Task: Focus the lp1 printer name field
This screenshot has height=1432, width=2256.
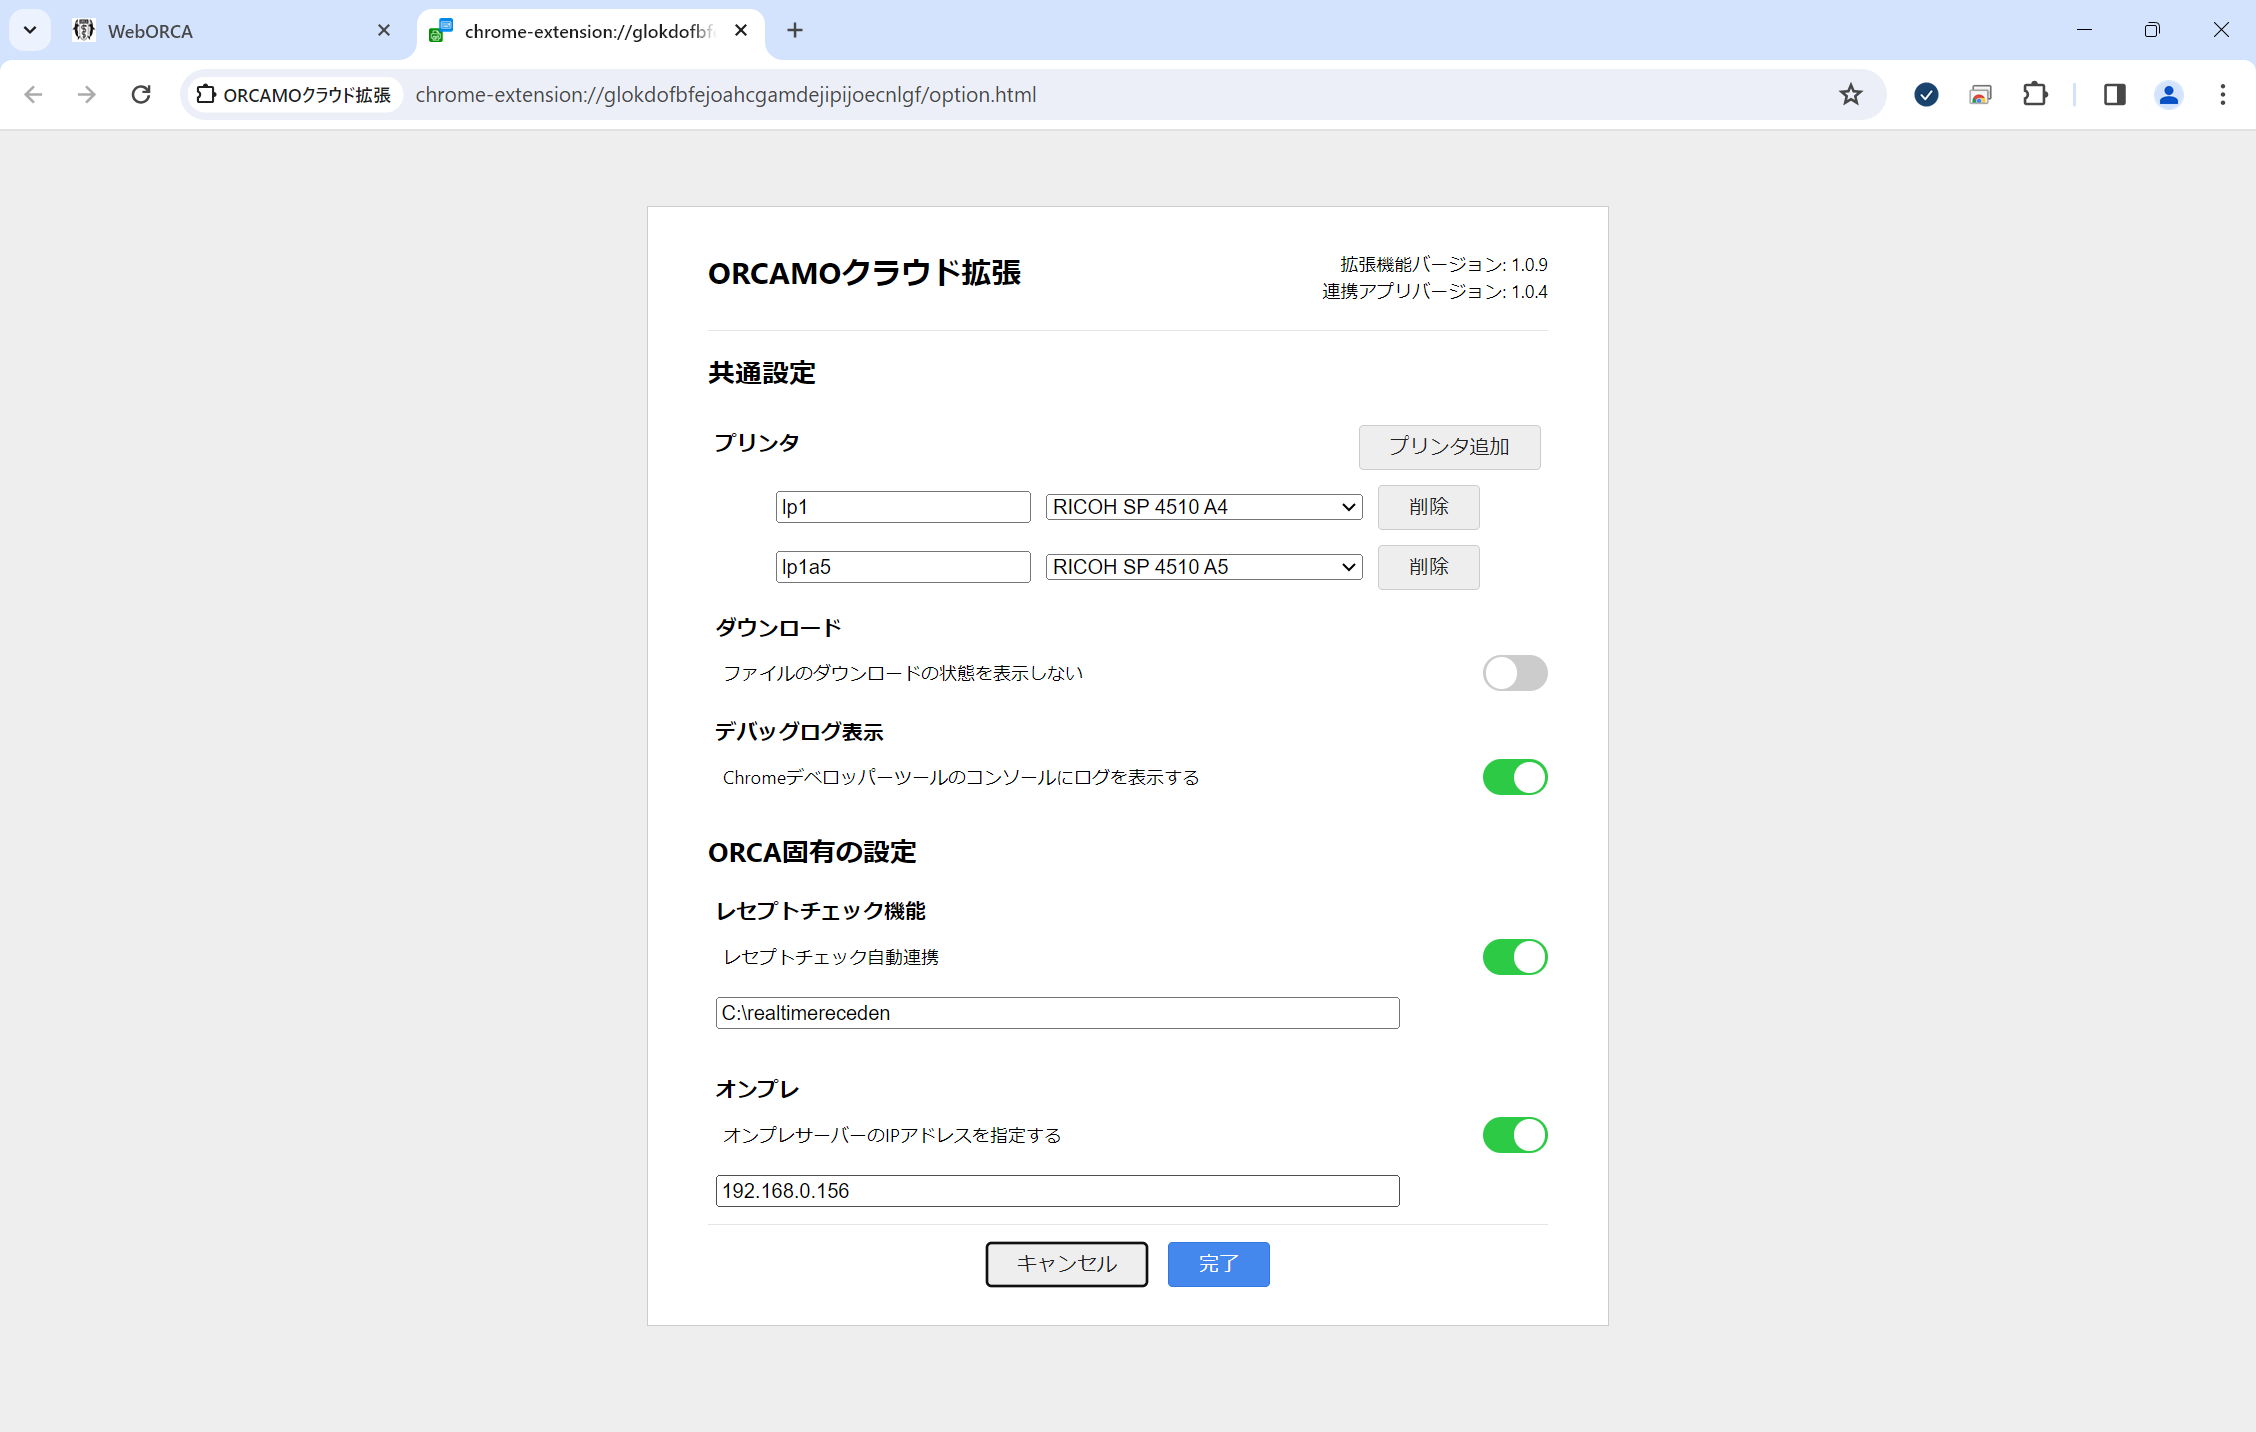Action: (903, 507)
